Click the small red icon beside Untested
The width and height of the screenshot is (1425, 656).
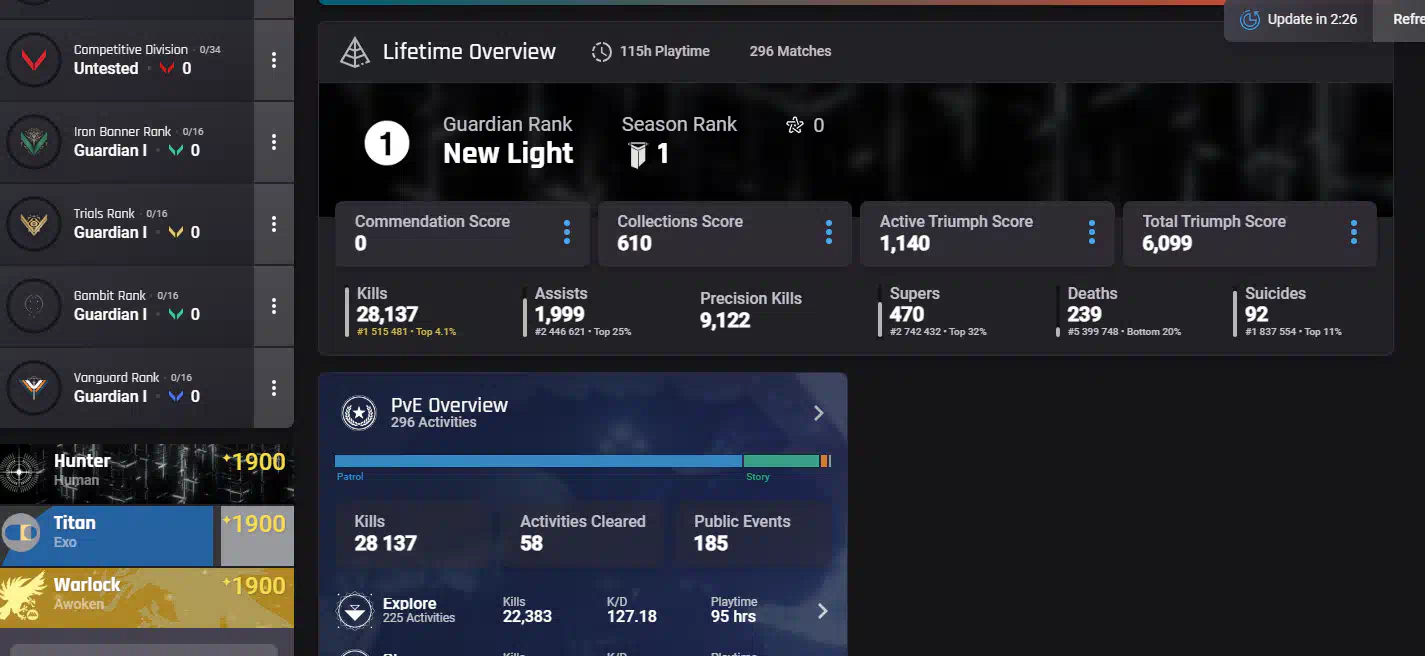tap(167, 69)
